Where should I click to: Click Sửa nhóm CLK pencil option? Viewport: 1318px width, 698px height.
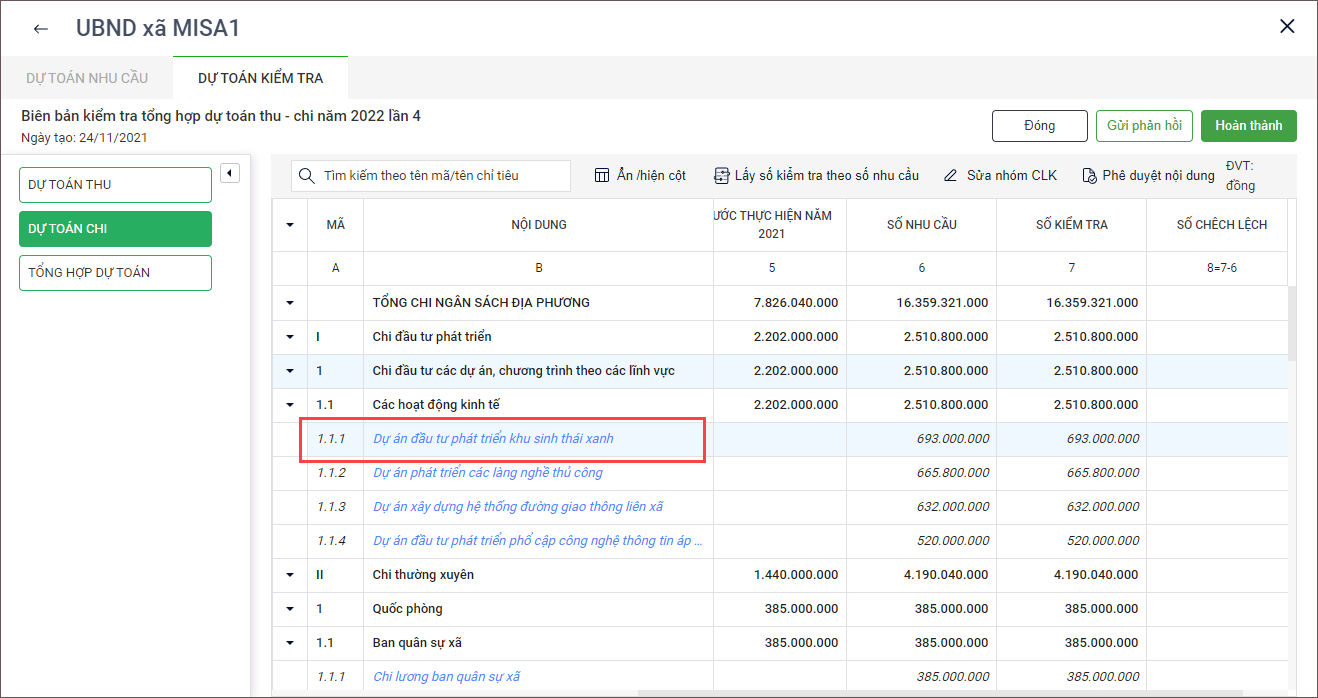[x=1000, y=175]
